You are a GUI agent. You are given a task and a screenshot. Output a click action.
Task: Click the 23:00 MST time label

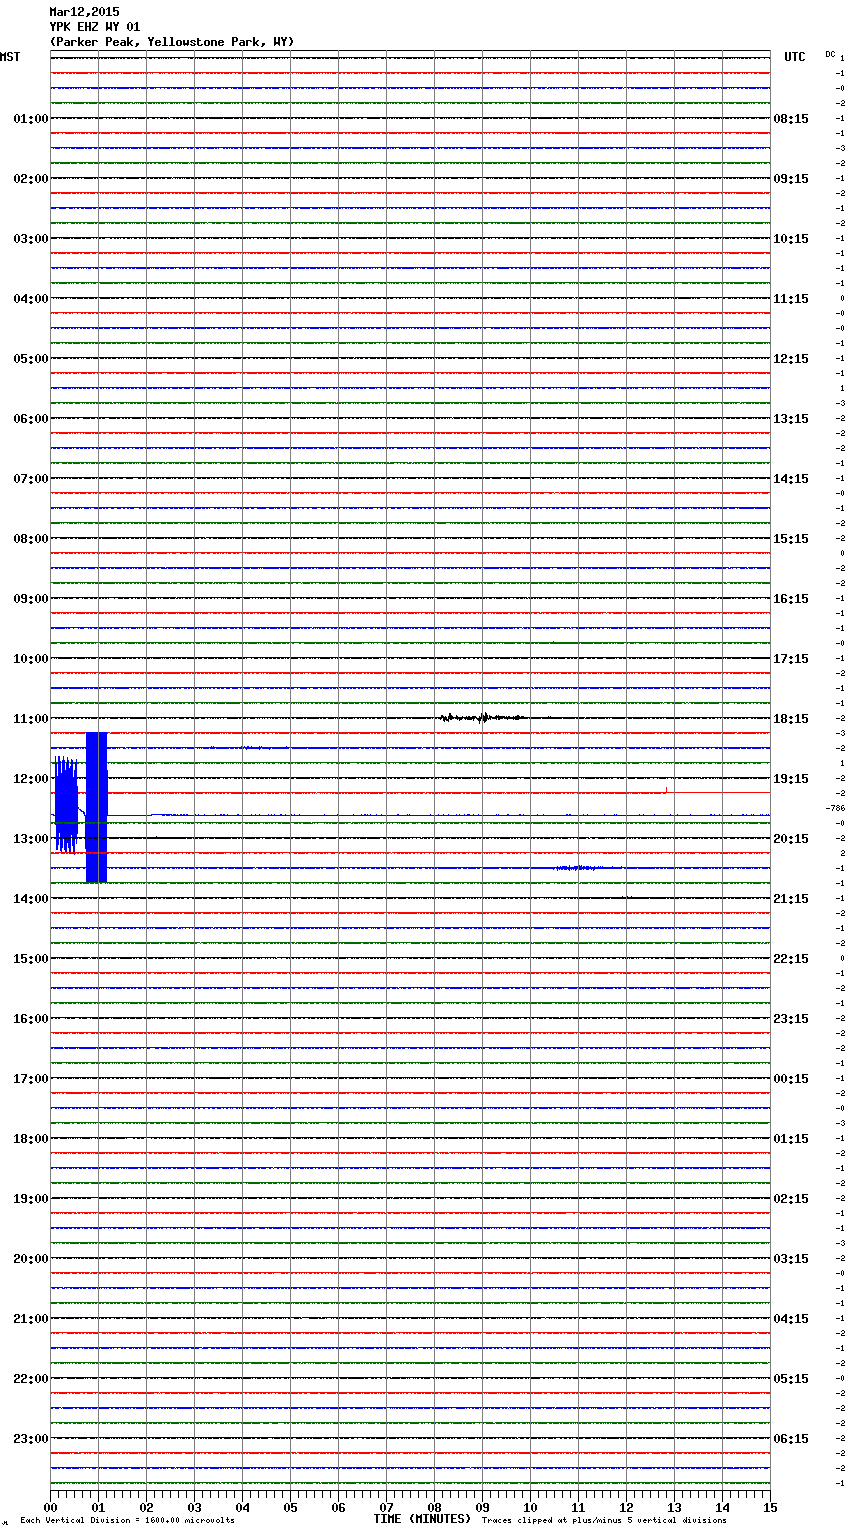tap(30, 1439)
